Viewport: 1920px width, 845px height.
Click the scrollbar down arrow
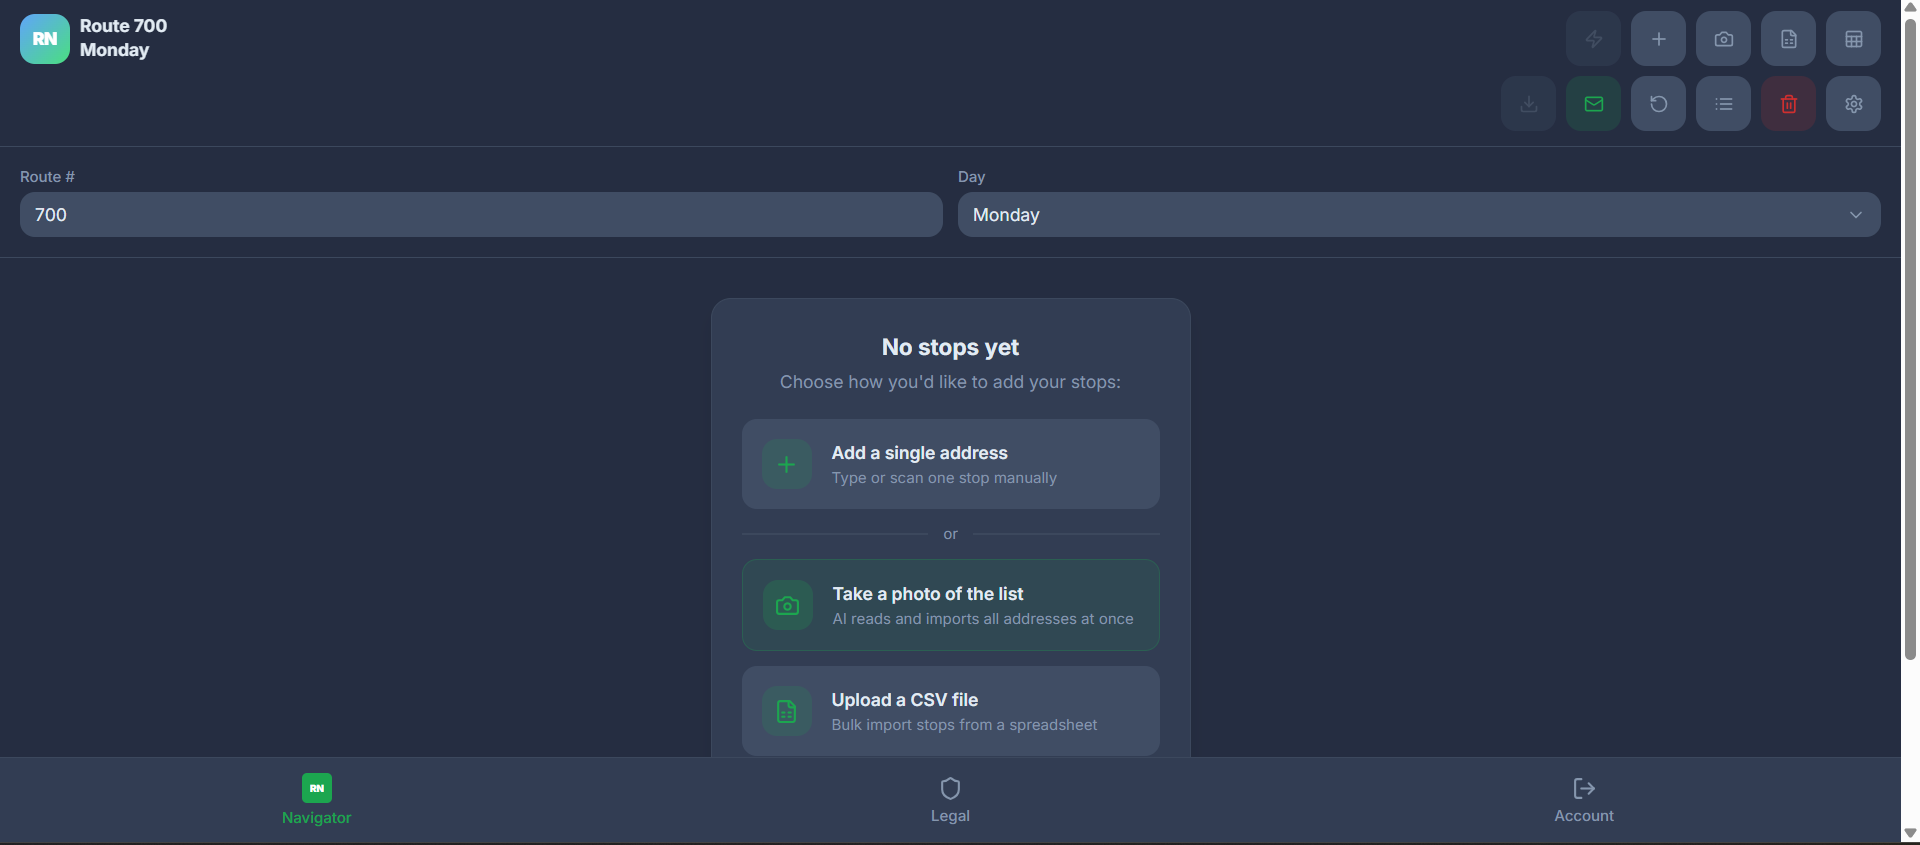(1910, 833)
